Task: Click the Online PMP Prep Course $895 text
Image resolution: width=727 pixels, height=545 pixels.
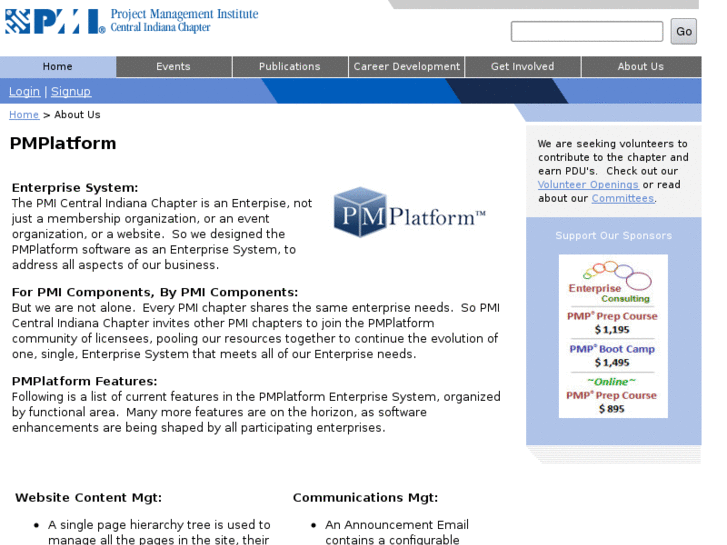Action: tap(612, 395)
